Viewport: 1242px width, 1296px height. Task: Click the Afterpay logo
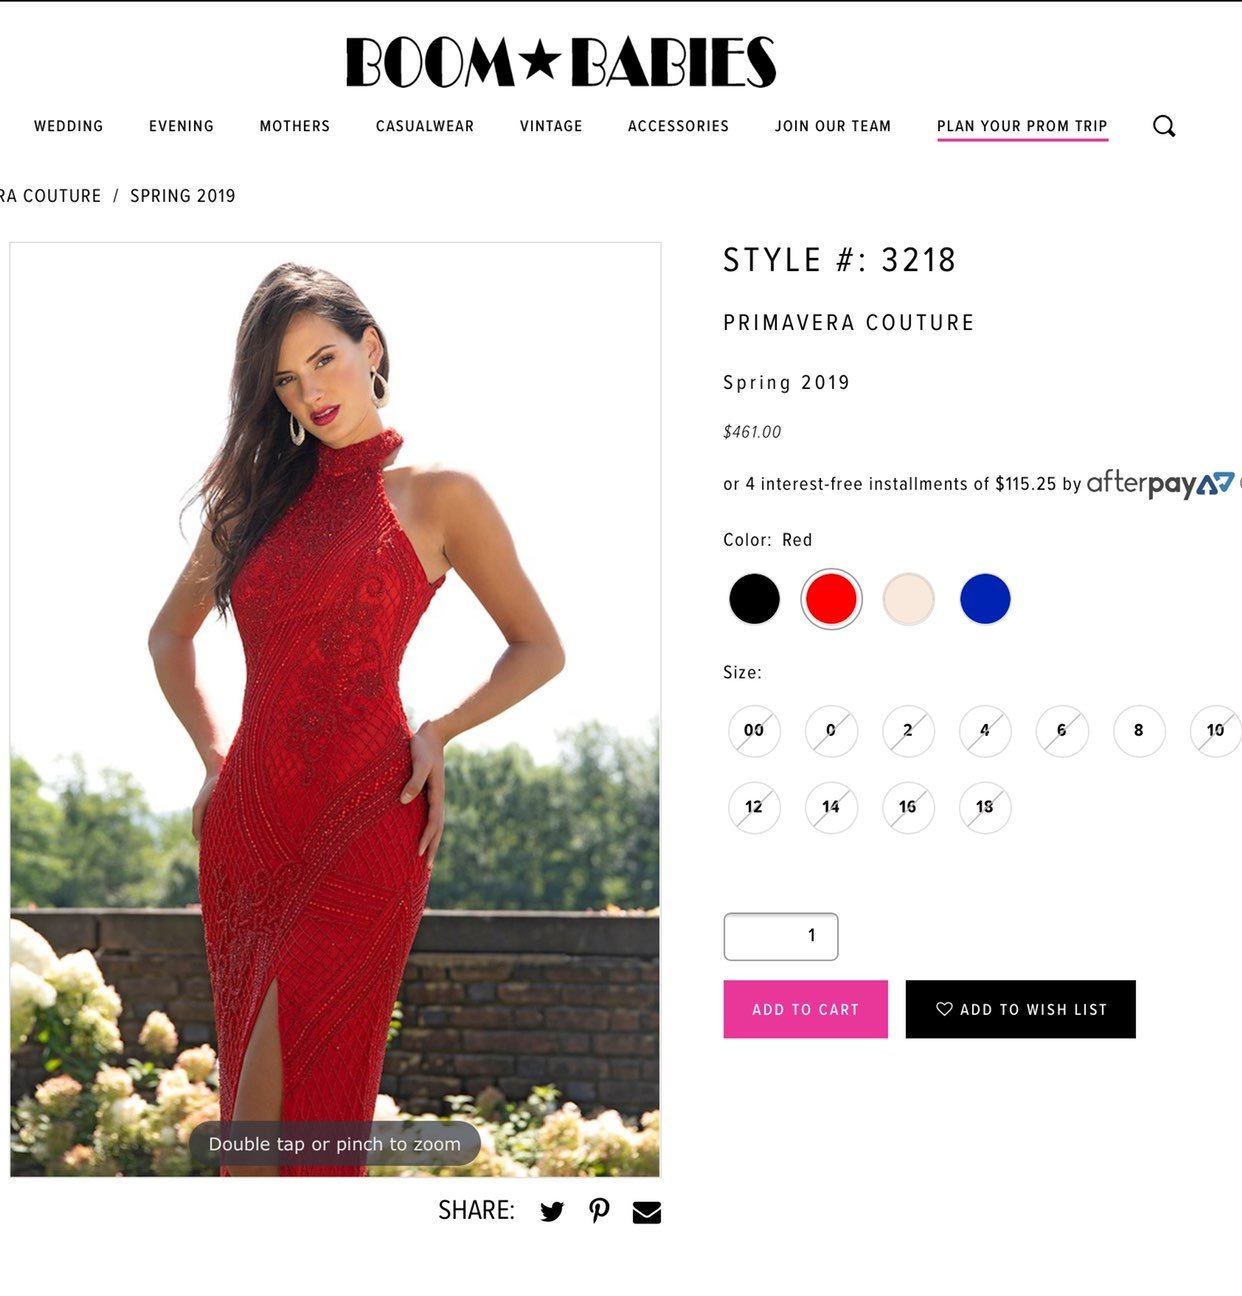pyautogui.click(x=1160, y=484)
